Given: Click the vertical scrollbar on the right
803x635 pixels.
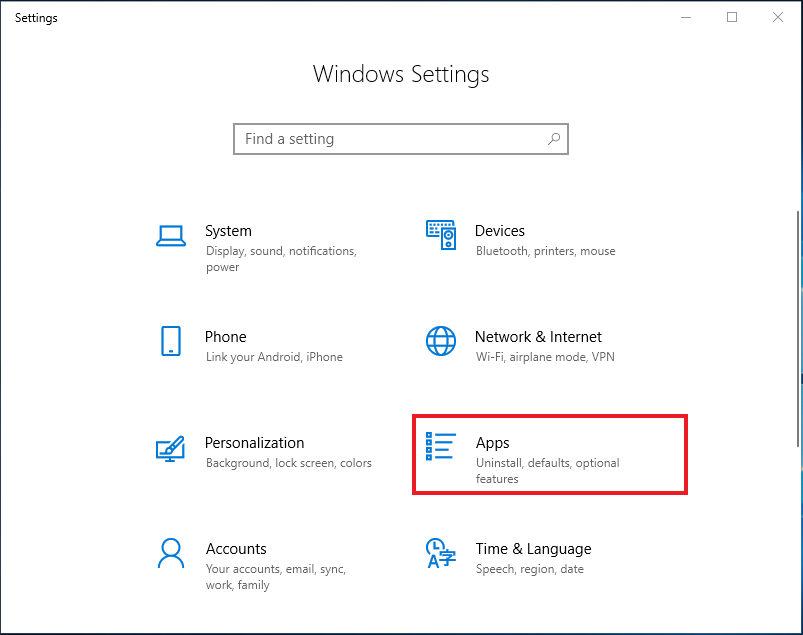Looking at the screenshot, I should point(798,328).
